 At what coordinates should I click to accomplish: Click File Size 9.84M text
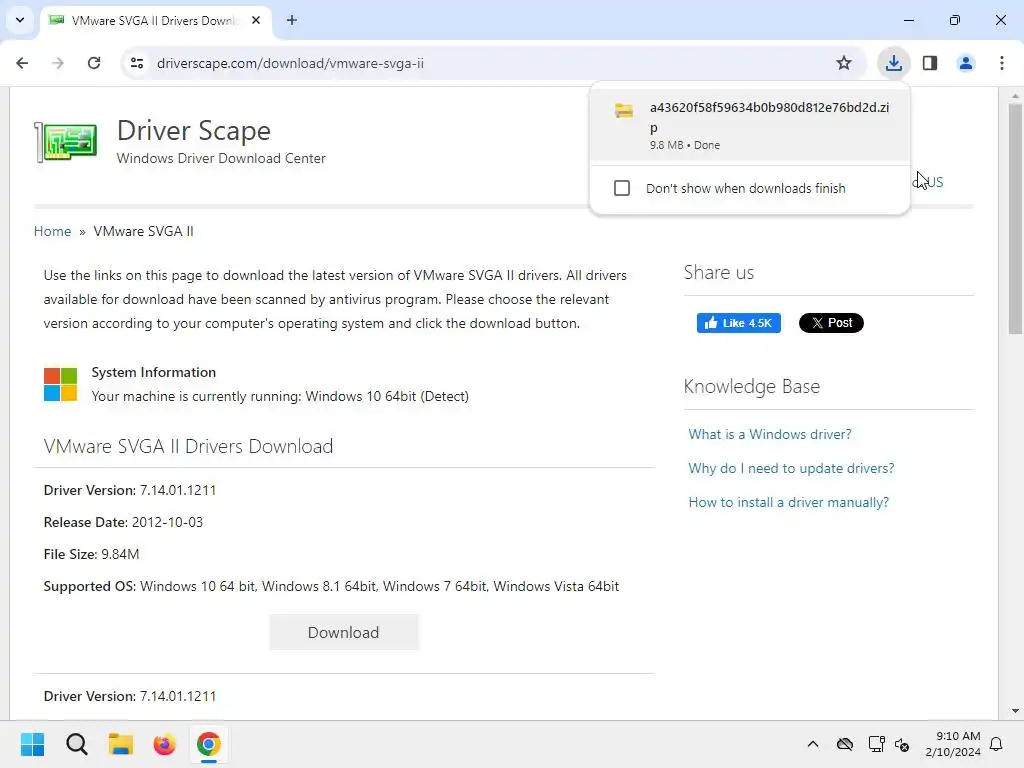click(91, 554)
